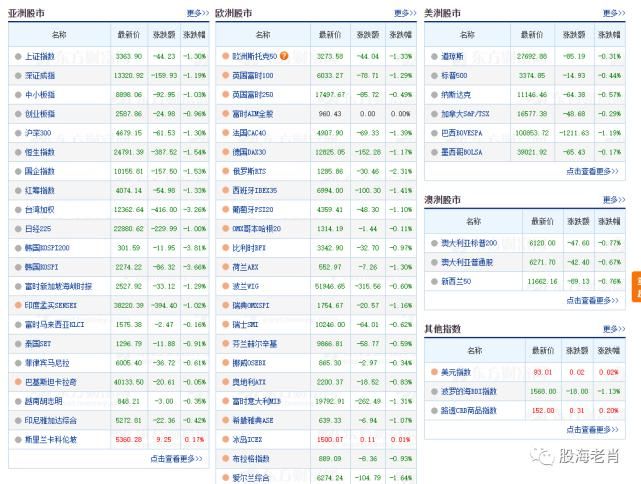The image size is (641, 484).
Task: Click the 泰国SET index name
Action: (x=38, y=343)
